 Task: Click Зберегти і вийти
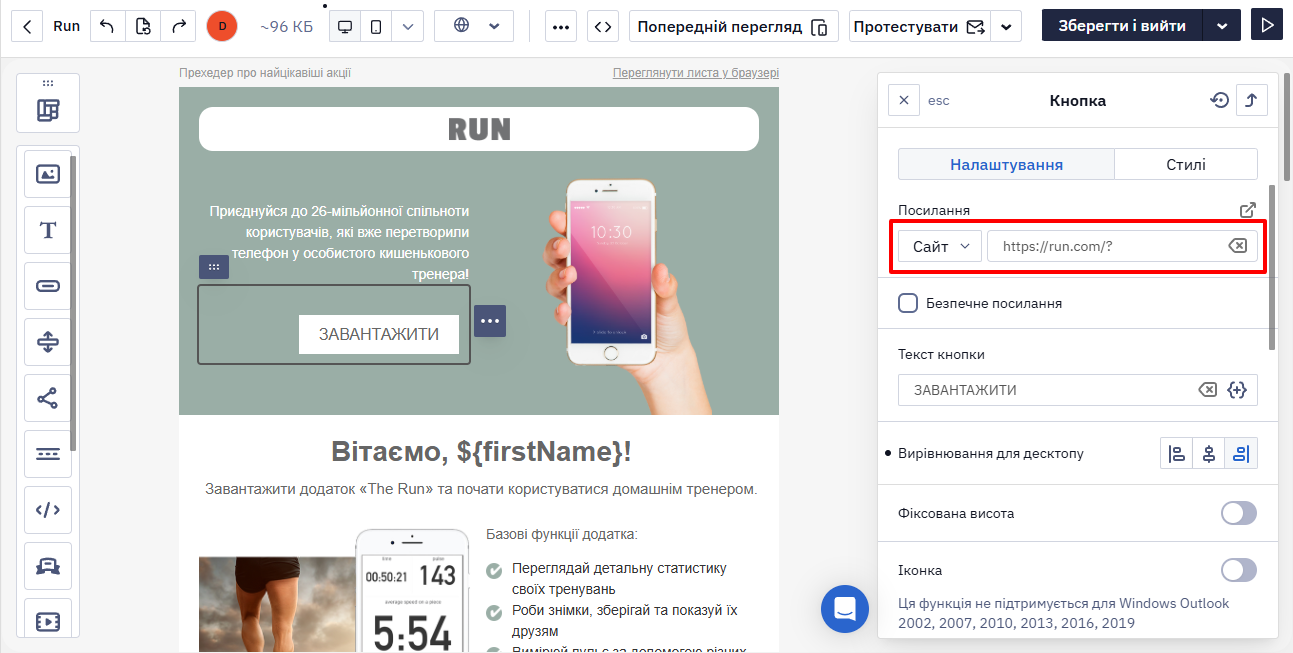click(x=1122, y=26)
